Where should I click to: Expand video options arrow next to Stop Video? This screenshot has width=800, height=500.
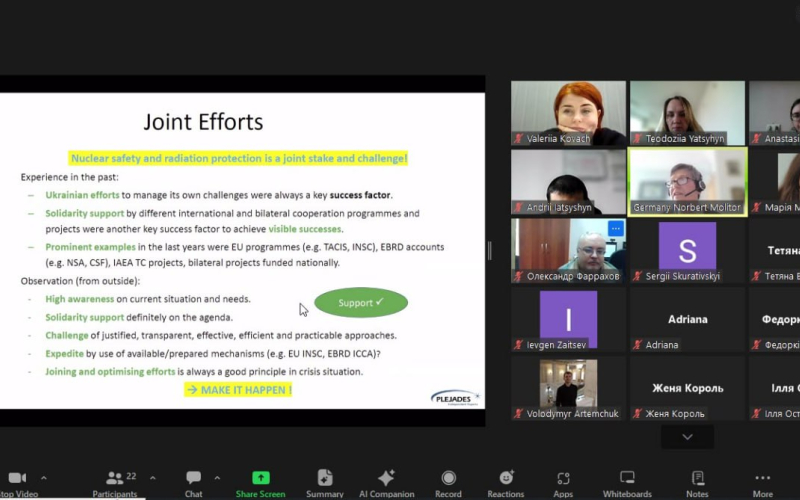click(x=44, y=478)
